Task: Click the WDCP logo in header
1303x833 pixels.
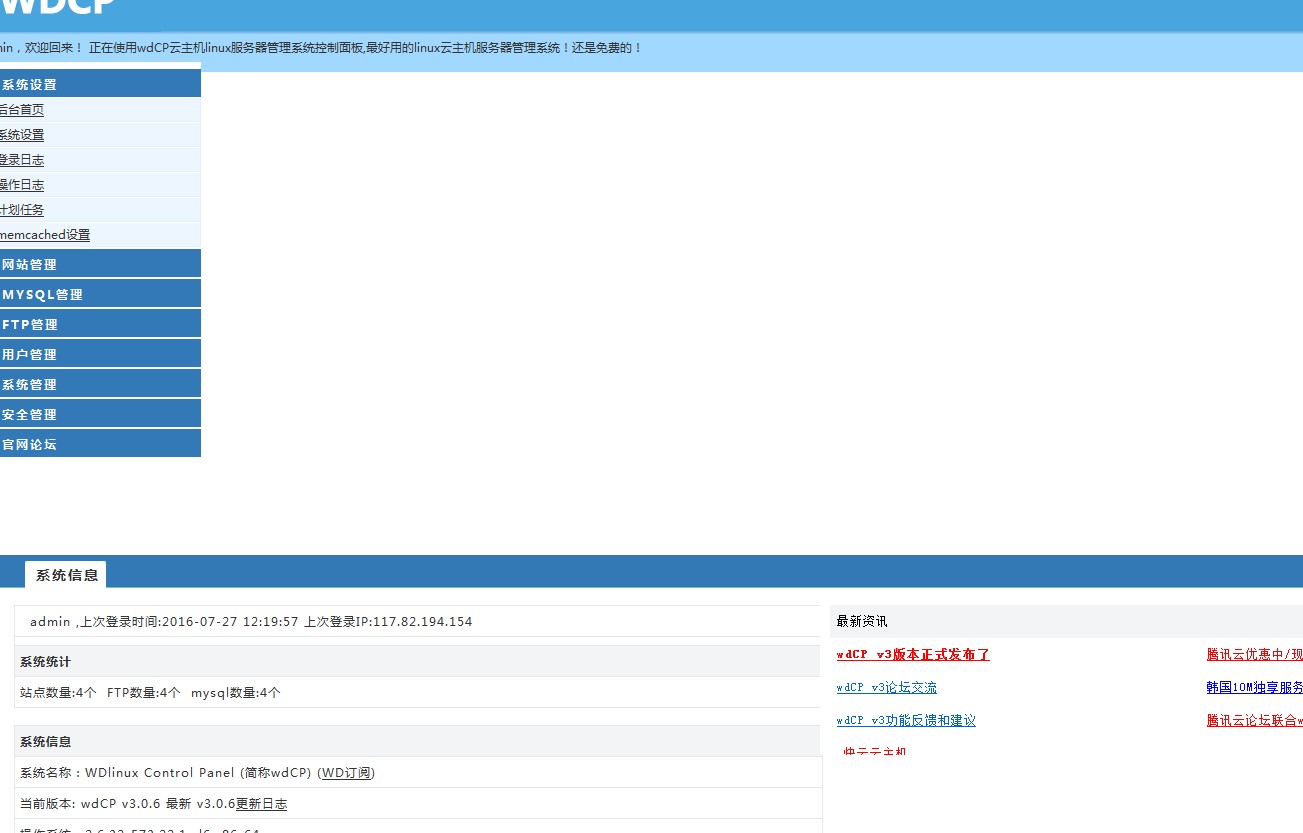Action: [x=56, y=9]
